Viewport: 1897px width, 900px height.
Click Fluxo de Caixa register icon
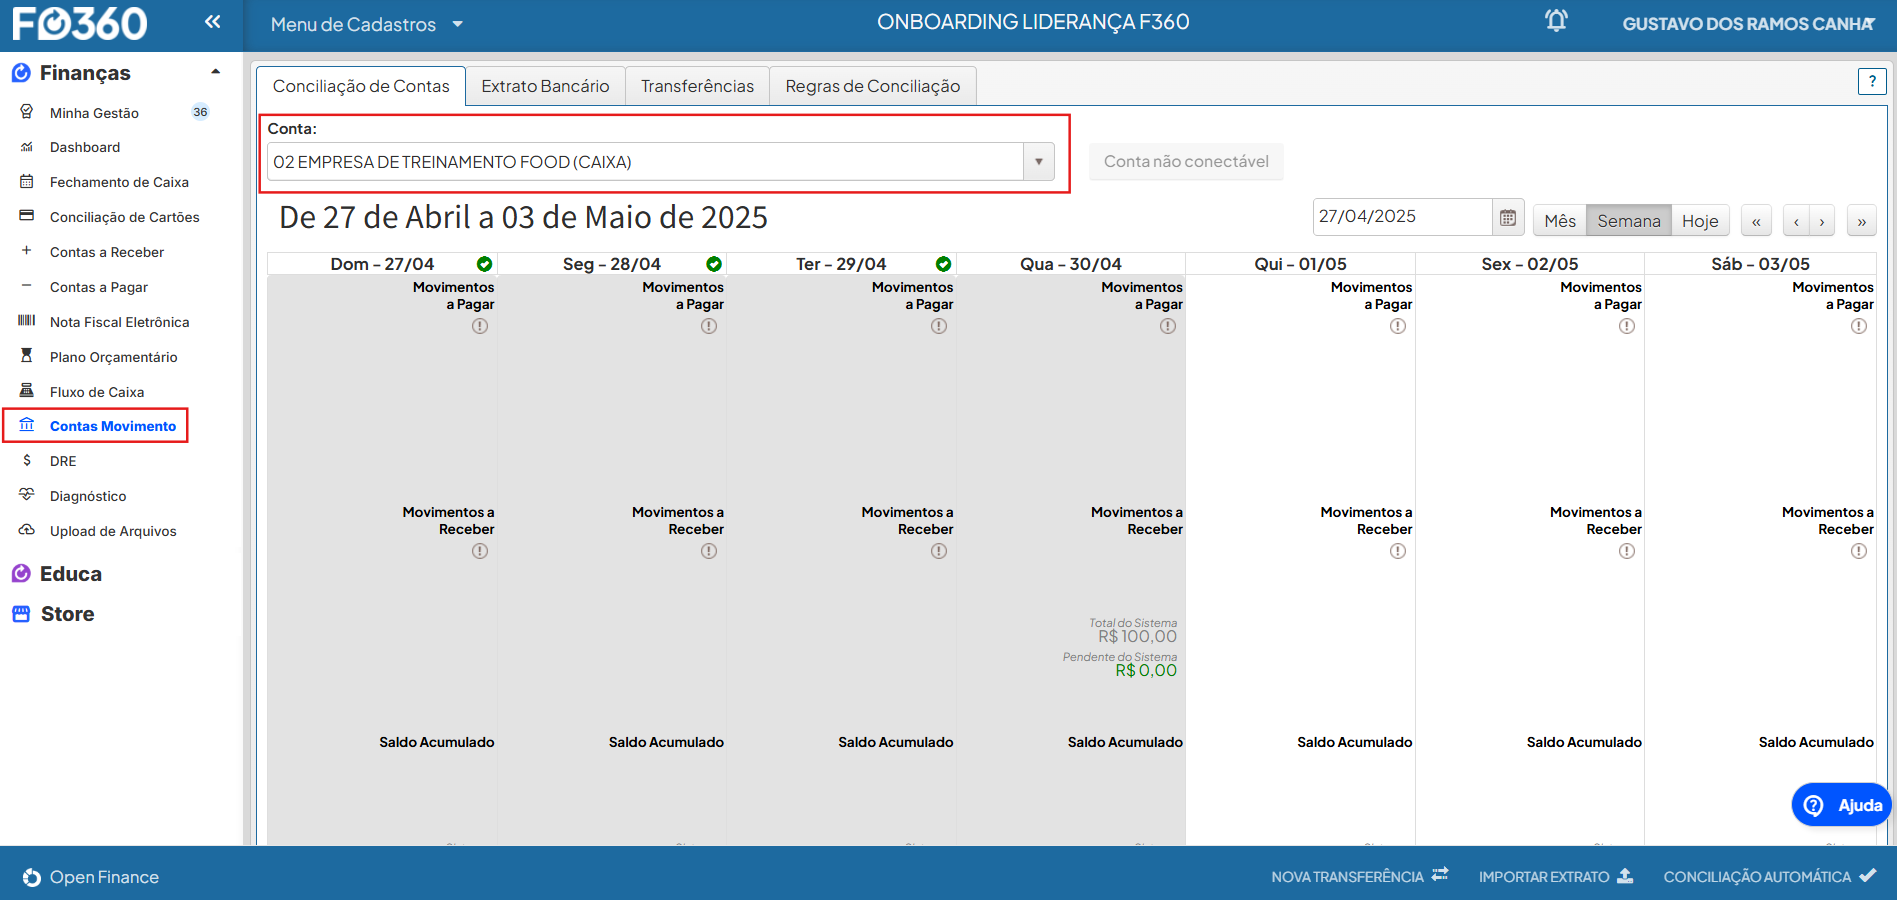pos(27,391)
